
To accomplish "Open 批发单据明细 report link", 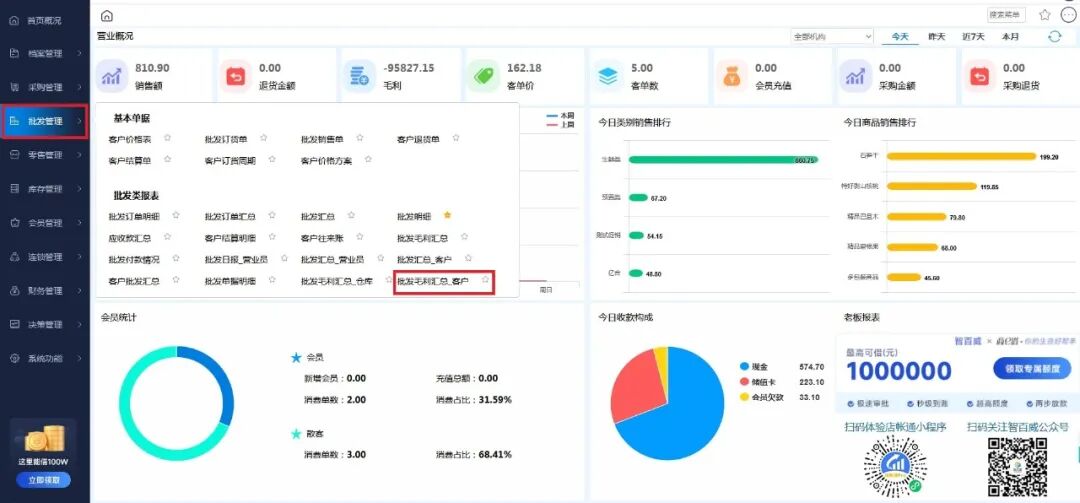I will (x=230, y=281).
